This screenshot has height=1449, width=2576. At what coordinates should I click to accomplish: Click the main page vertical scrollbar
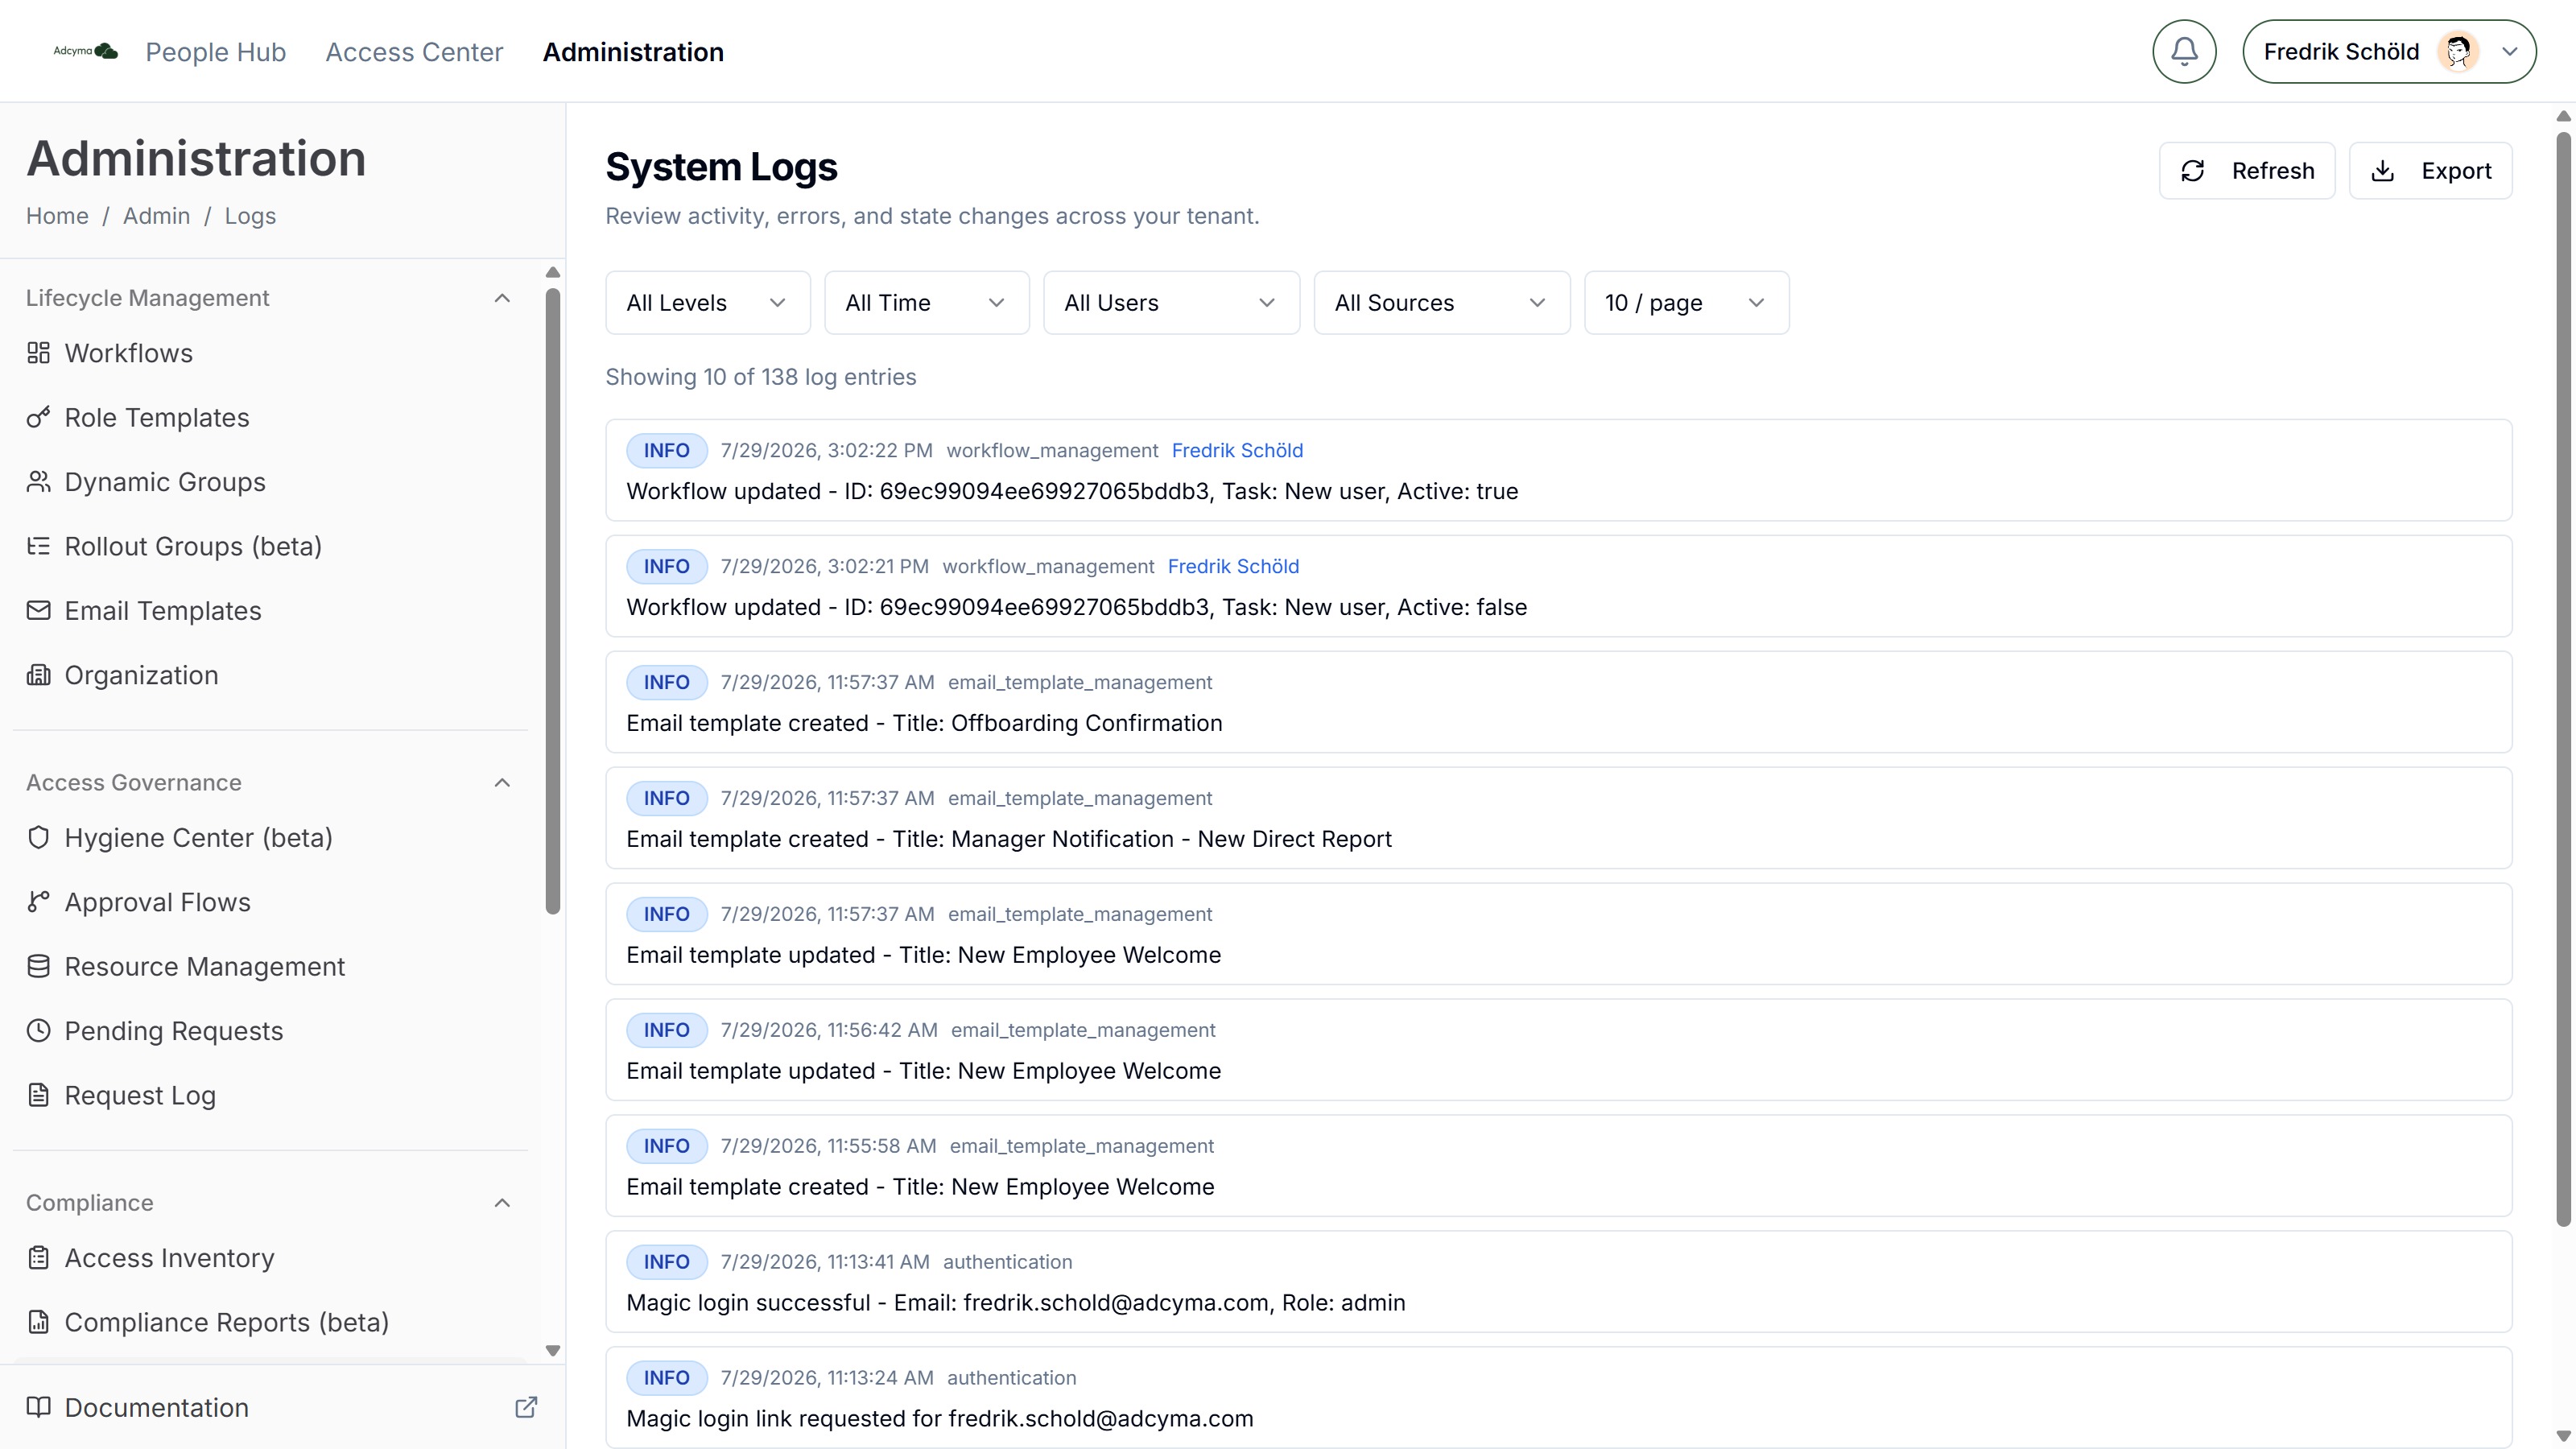pyautogui.click(x=2563, y=680)
